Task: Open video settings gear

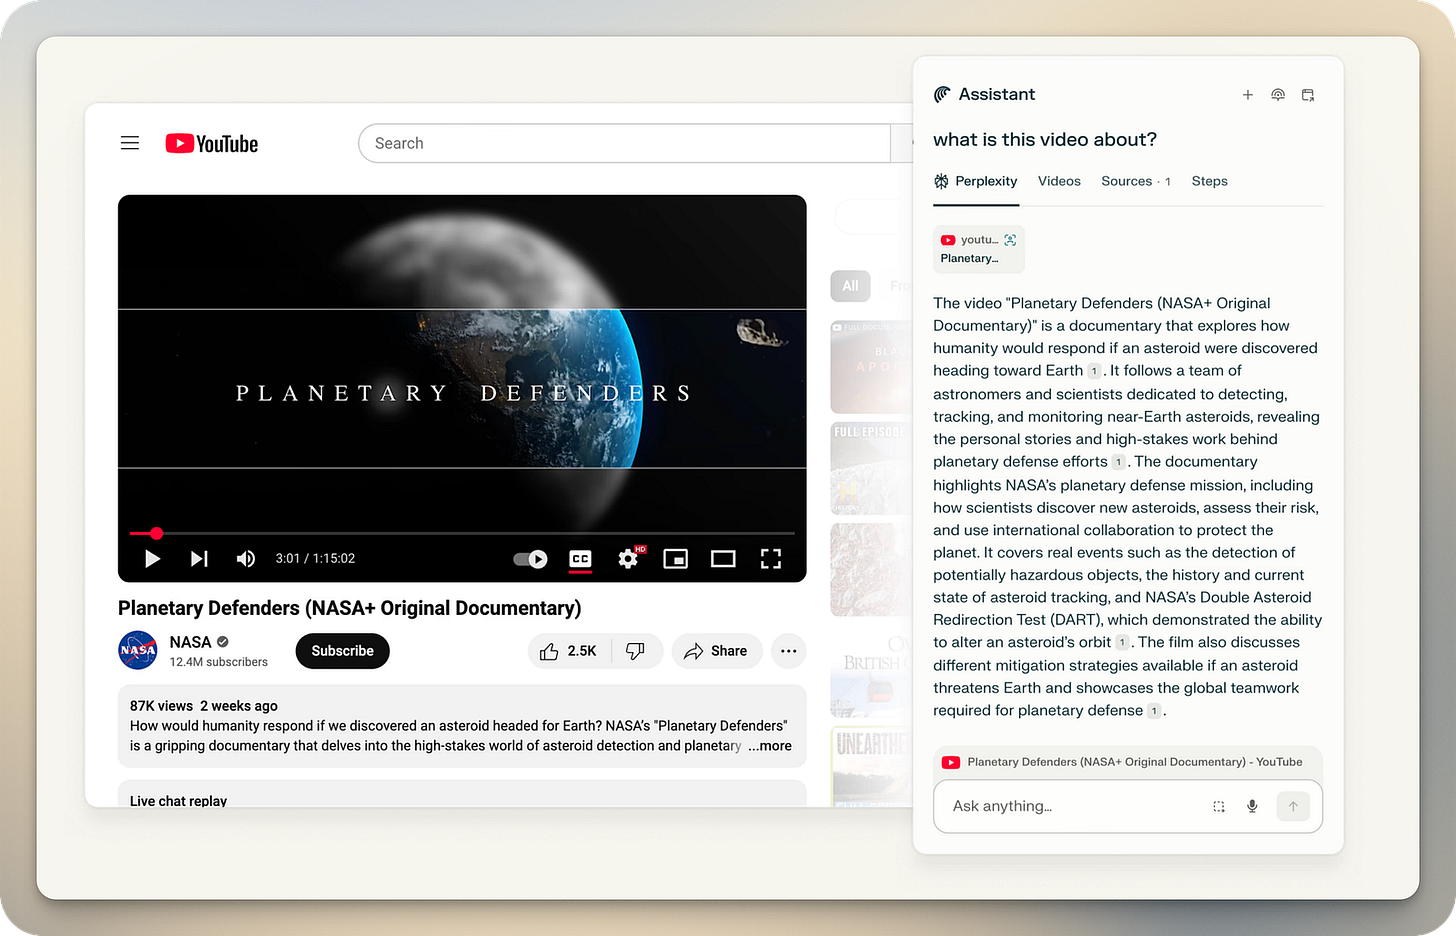Action: 629,558
